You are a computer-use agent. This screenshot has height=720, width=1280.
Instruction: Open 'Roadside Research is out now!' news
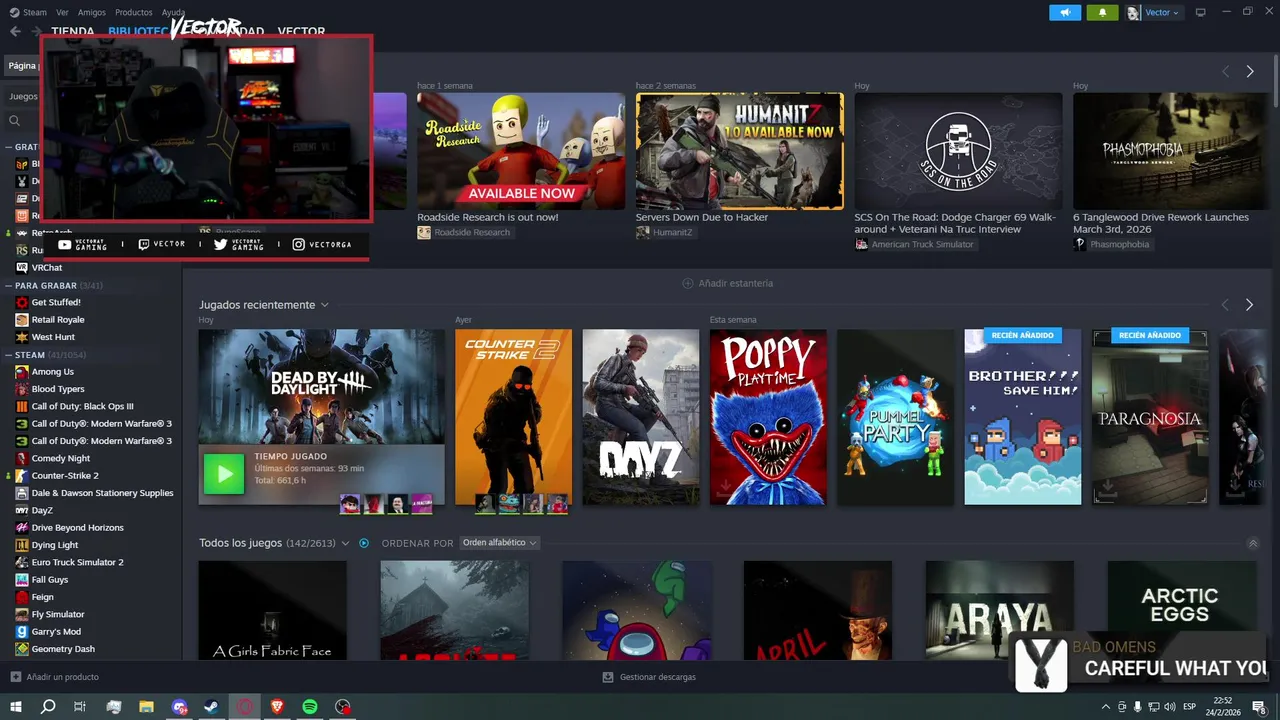coord(488,217)
